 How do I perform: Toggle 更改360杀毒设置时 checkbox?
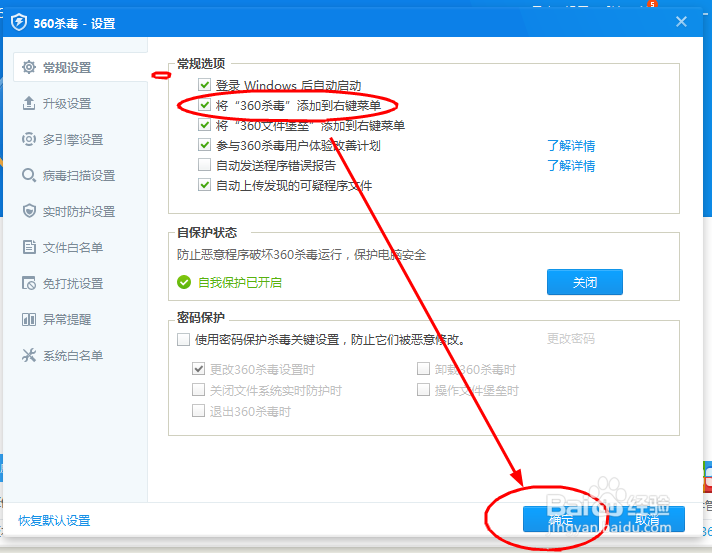pos(198,369)
